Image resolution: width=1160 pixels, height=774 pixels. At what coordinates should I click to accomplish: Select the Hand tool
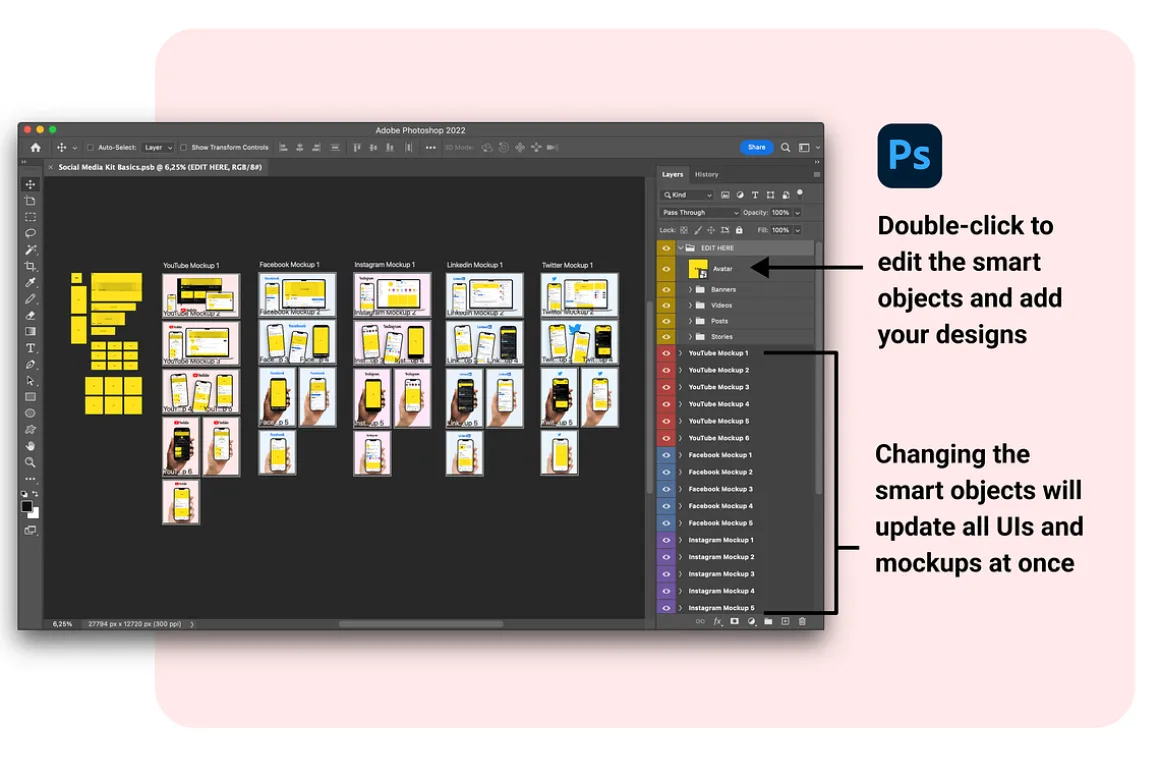click(x=30, y=445)
